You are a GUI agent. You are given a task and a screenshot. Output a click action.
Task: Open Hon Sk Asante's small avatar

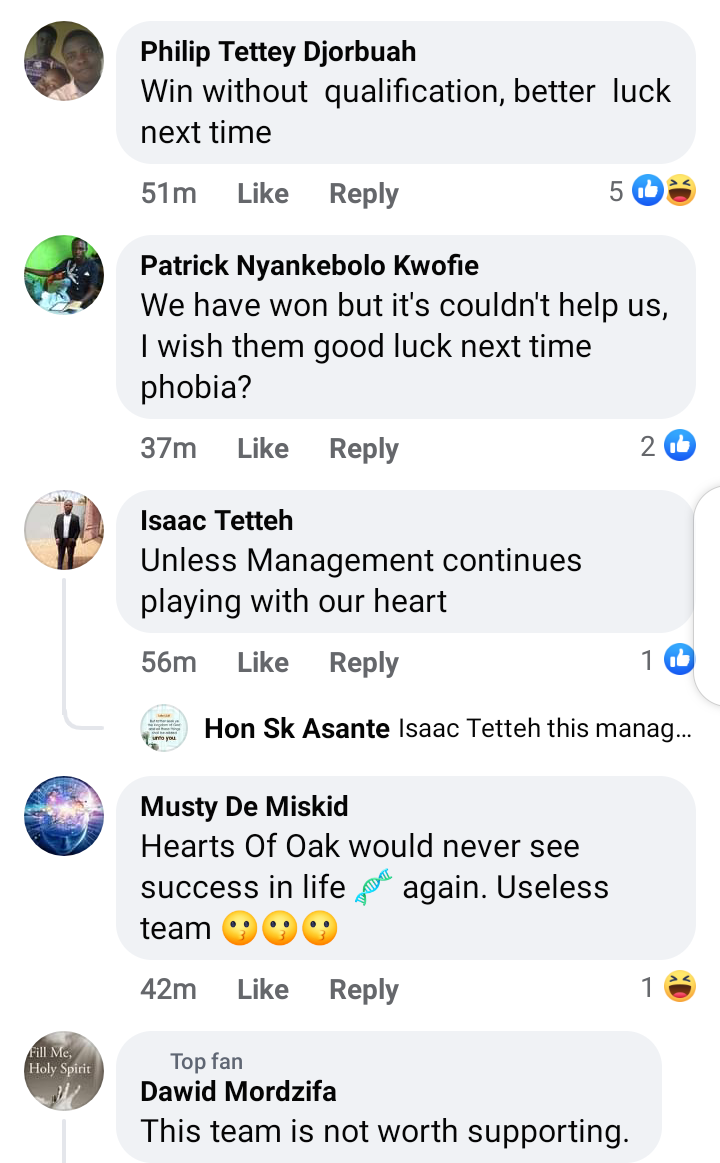pos(164,728)
